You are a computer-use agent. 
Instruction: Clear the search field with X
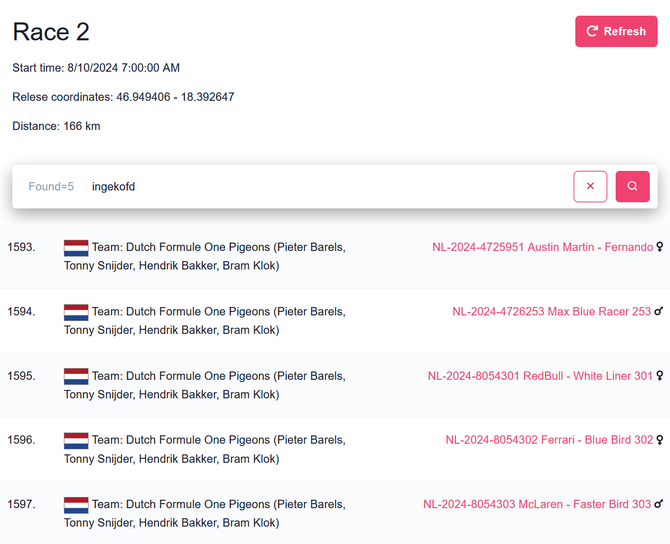pos(590,186)
